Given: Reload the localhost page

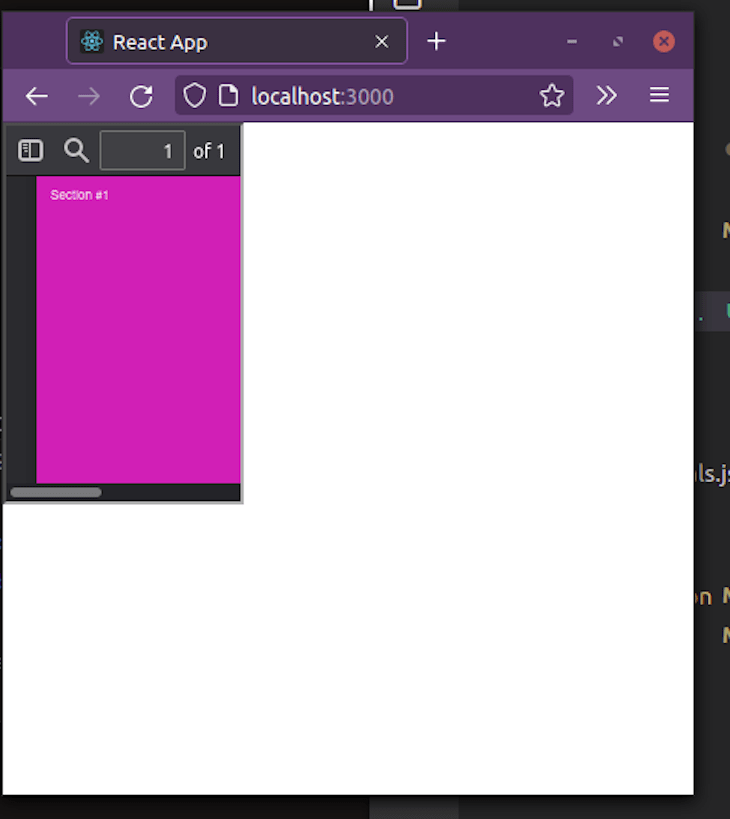Looking at the screenshot, I should 141,96.
